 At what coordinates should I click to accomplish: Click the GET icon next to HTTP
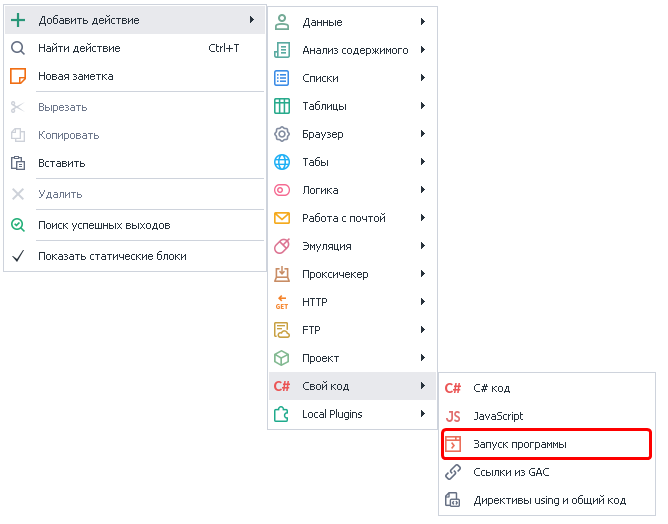[x=282, y=302]
